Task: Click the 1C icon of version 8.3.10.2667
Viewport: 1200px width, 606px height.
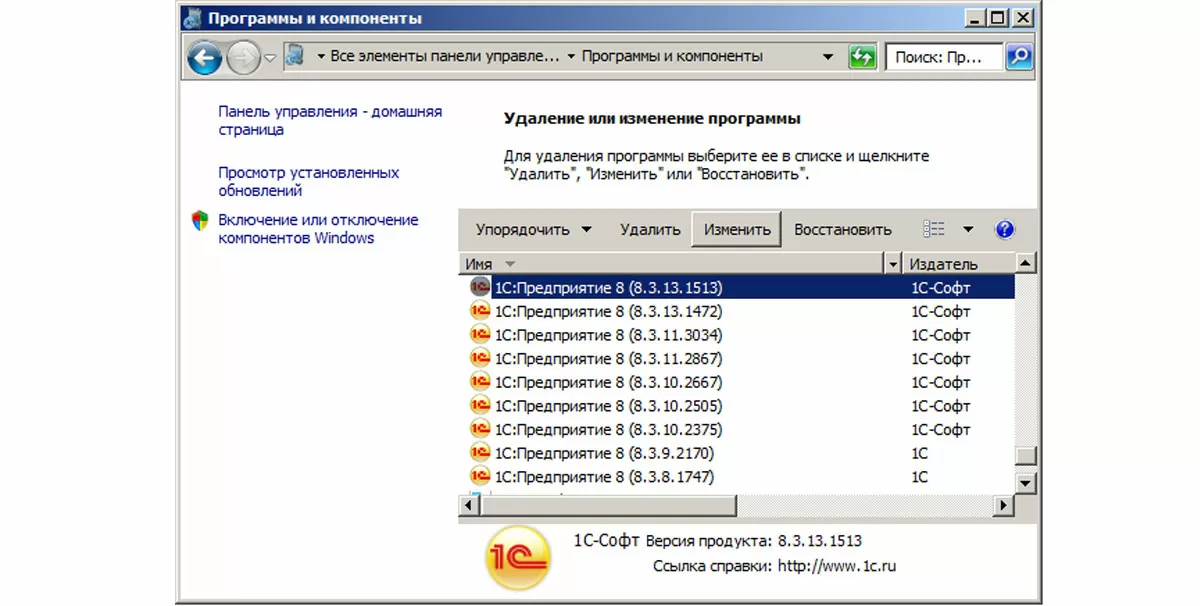Action: (480, 382)
